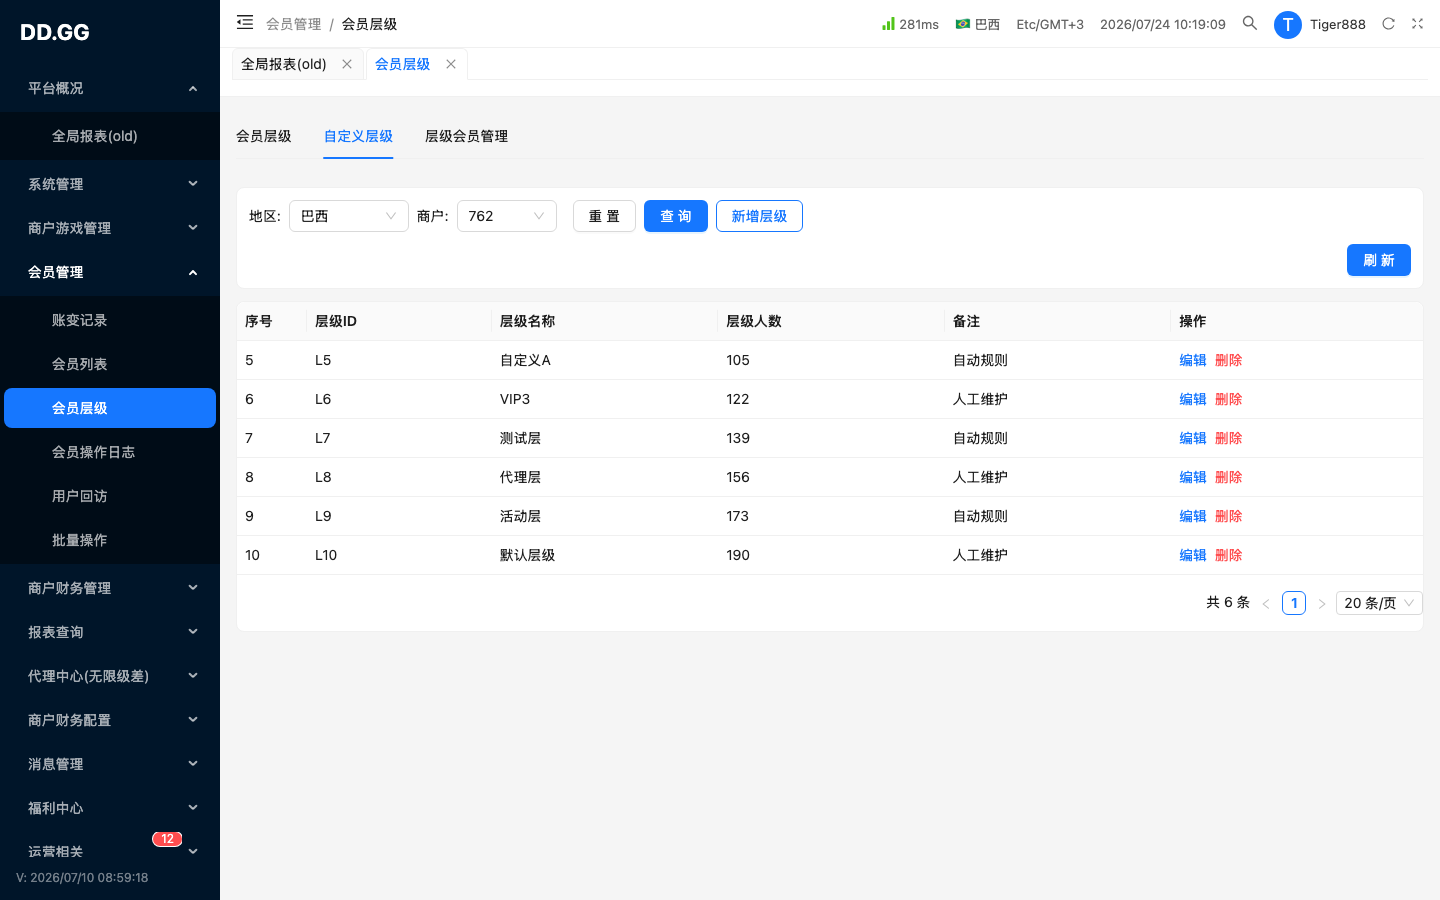The height and width of the screenshot is (900, 1440).
Task: Edit the 测试层 level row
Action: click(x=1193, y=438)
